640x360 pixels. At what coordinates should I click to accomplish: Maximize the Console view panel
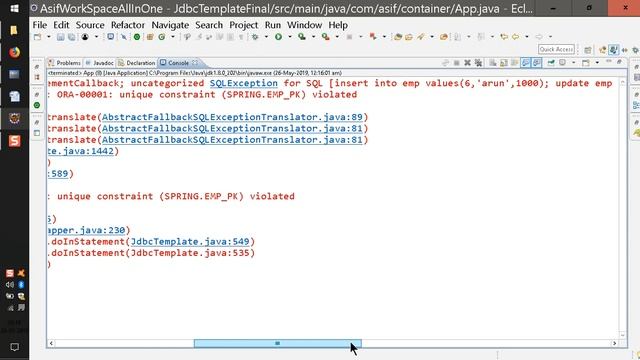619,62
